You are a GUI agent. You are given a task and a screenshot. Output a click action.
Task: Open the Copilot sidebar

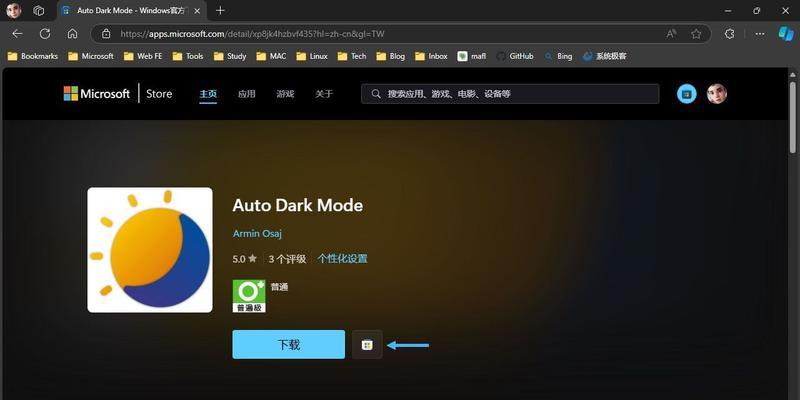click(785, 34)
